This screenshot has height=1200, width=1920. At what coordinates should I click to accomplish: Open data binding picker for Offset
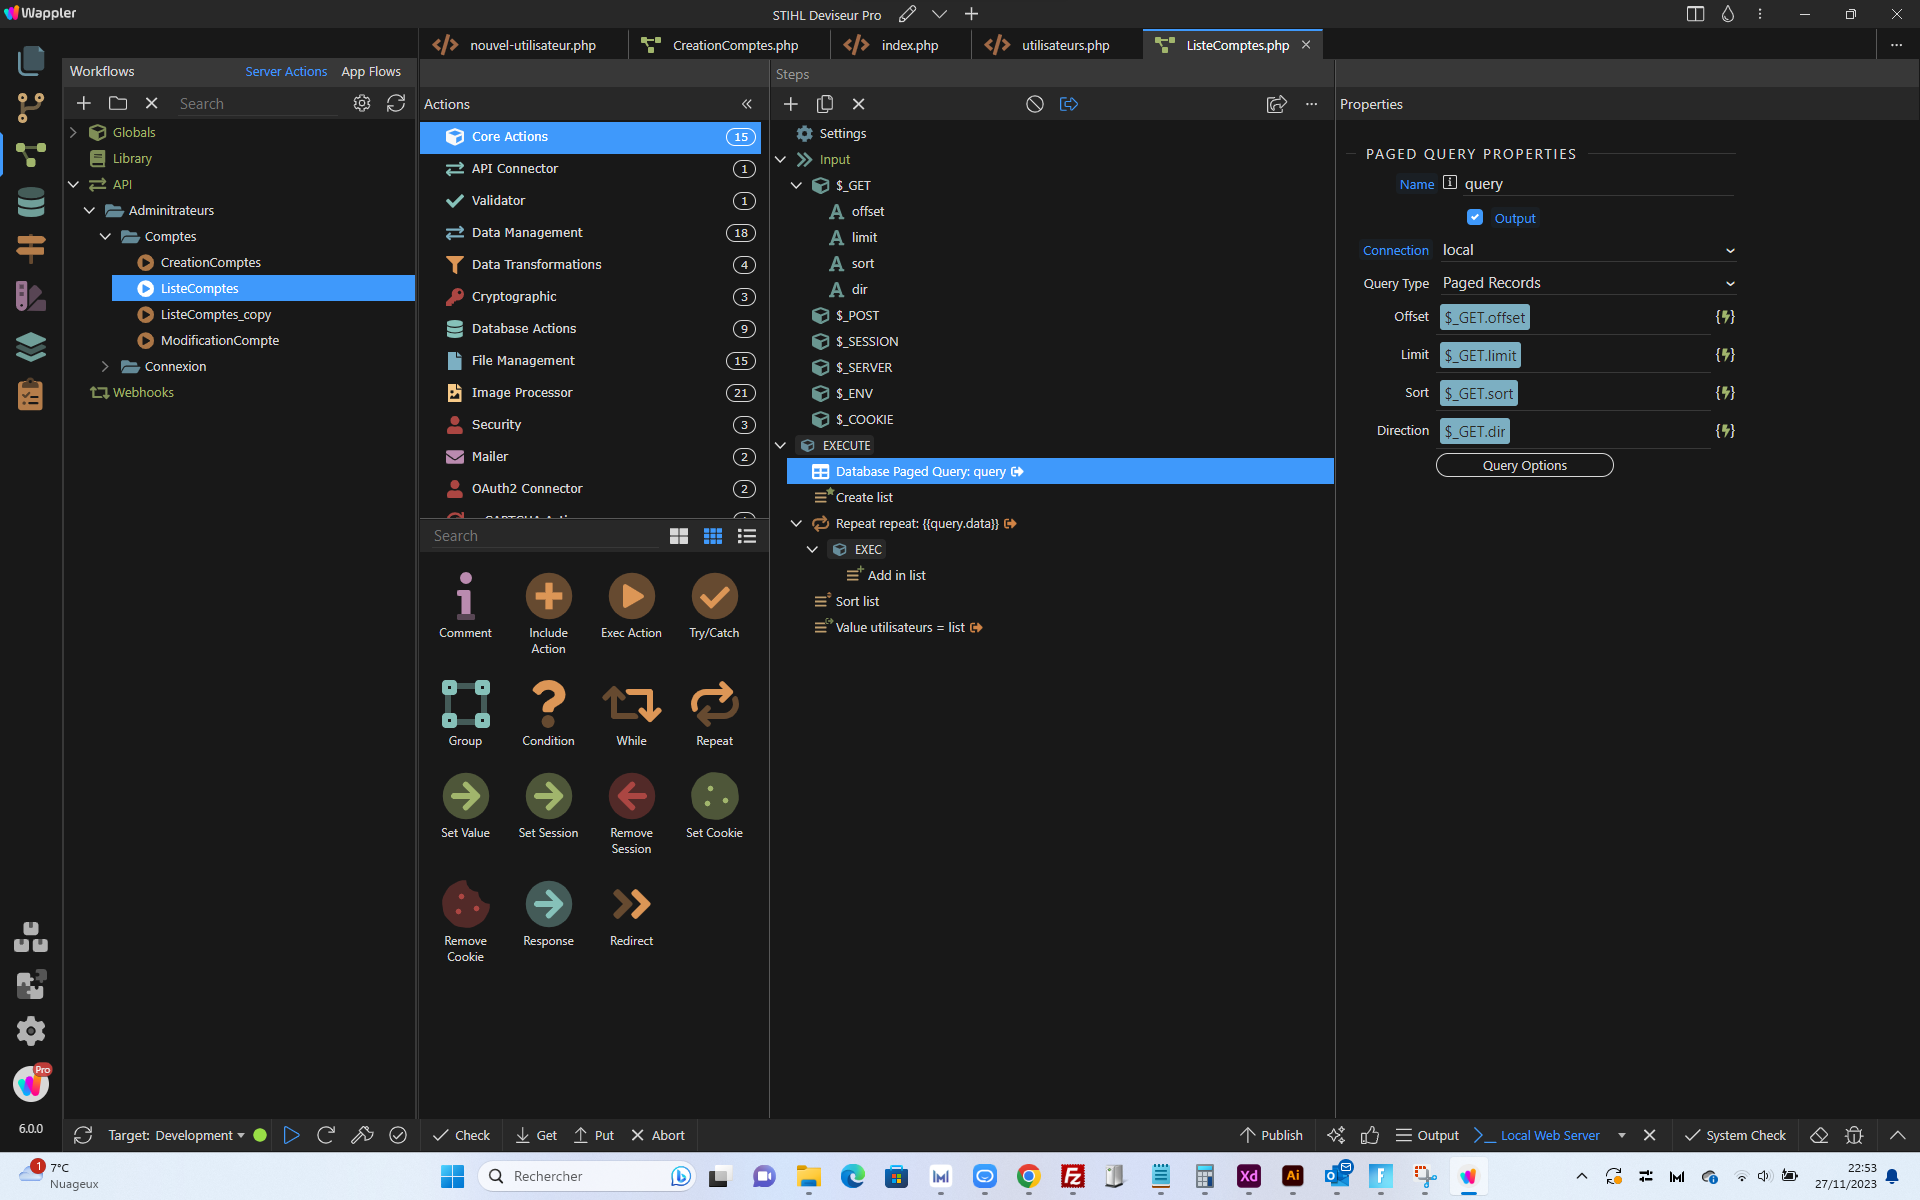pos(1725,317)
